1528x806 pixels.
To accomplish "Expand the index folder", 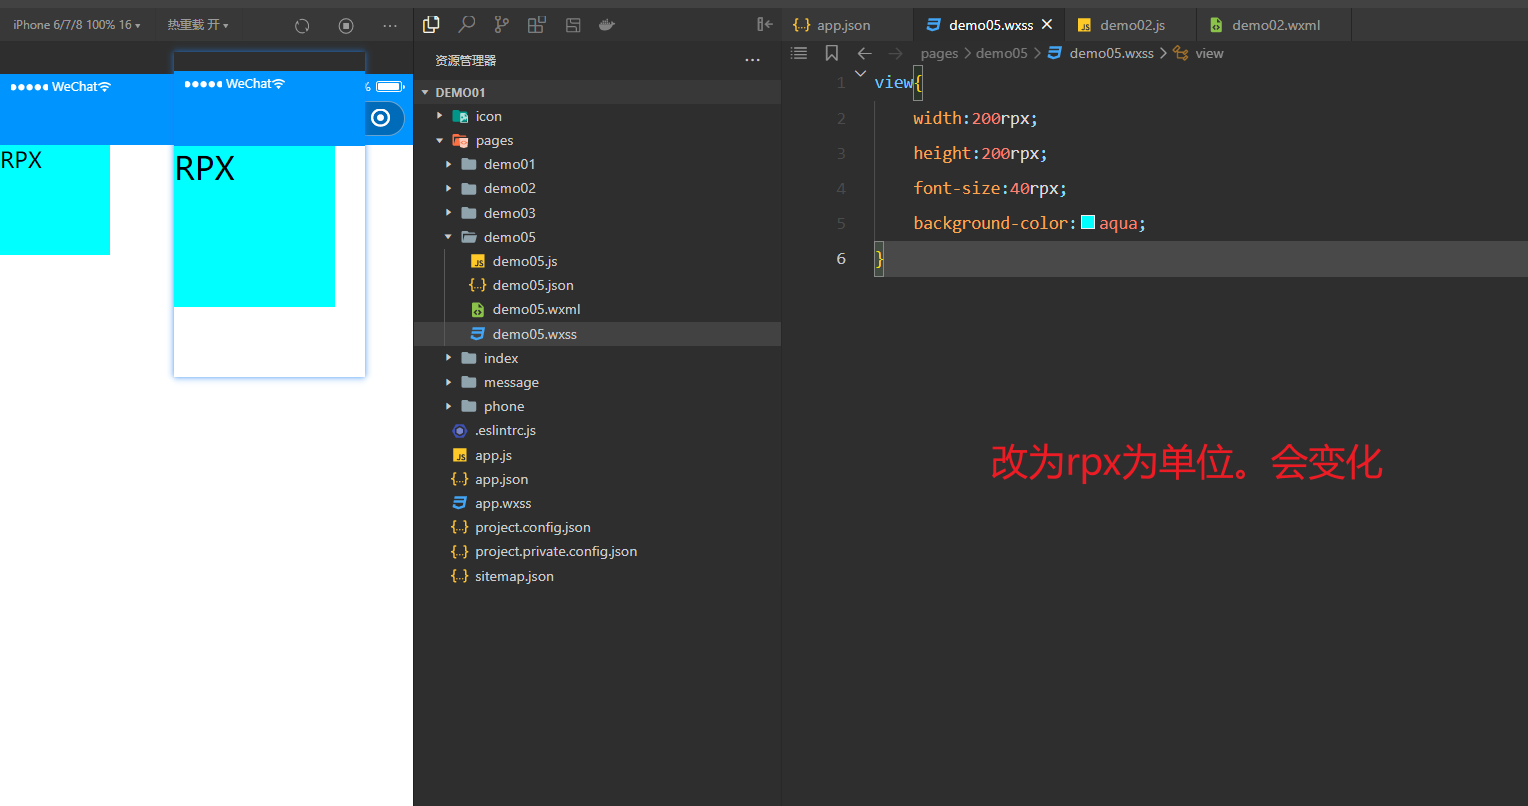I will (x=449, y=358).
